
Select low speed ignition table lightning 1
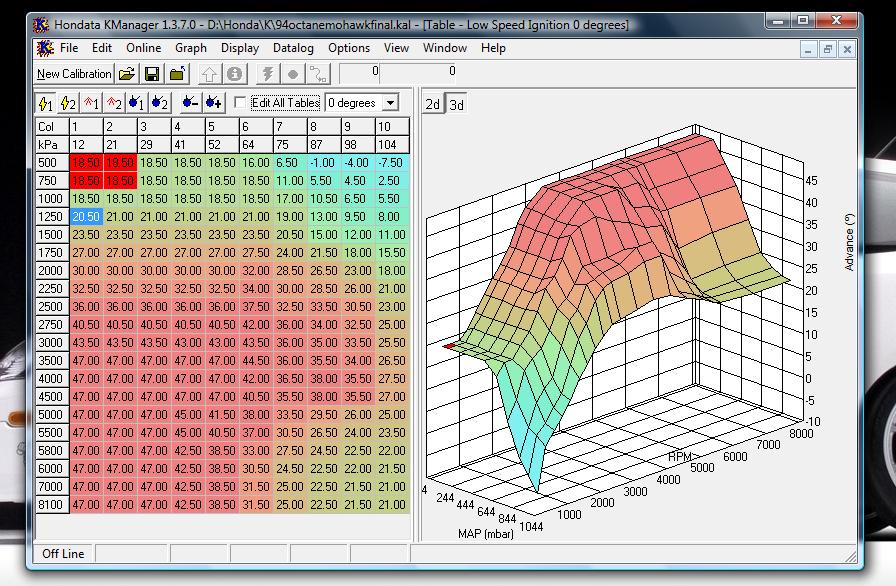(46, 103)
